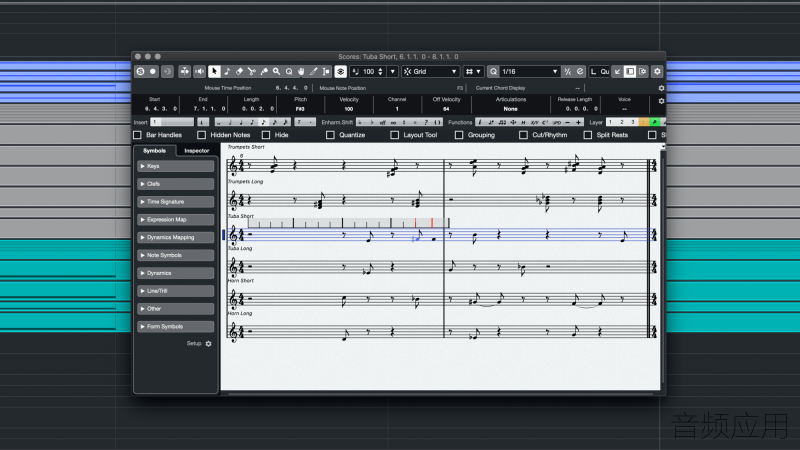Toggle layer 3 button
Image resolution: width=800 pixels, height=450 pixels.
click(x=633, y=122)
